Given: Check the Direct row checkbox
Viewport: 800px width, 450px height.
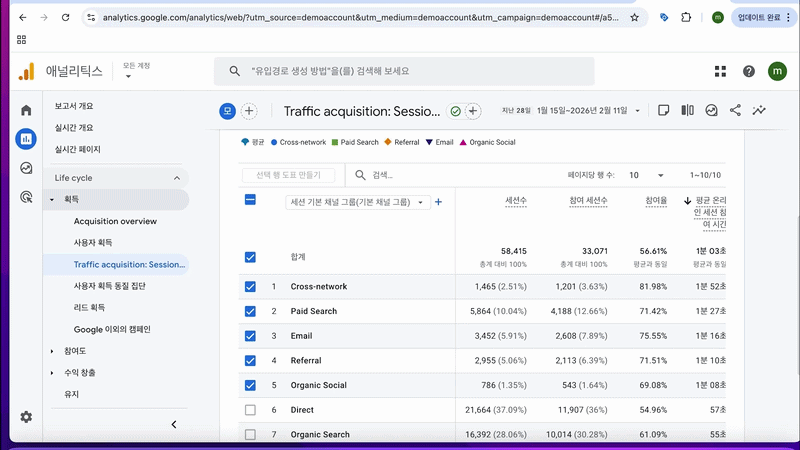Looking at the screenshot, I should 250,410.
